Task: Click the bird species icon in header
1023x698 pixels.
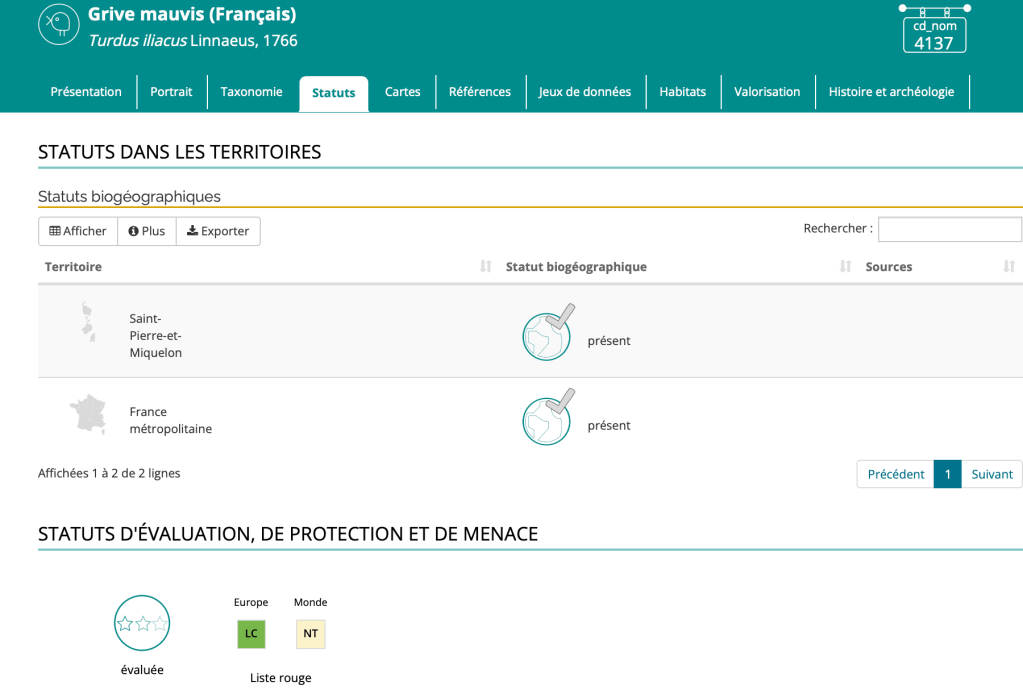Action: click(x=59, y=25)
